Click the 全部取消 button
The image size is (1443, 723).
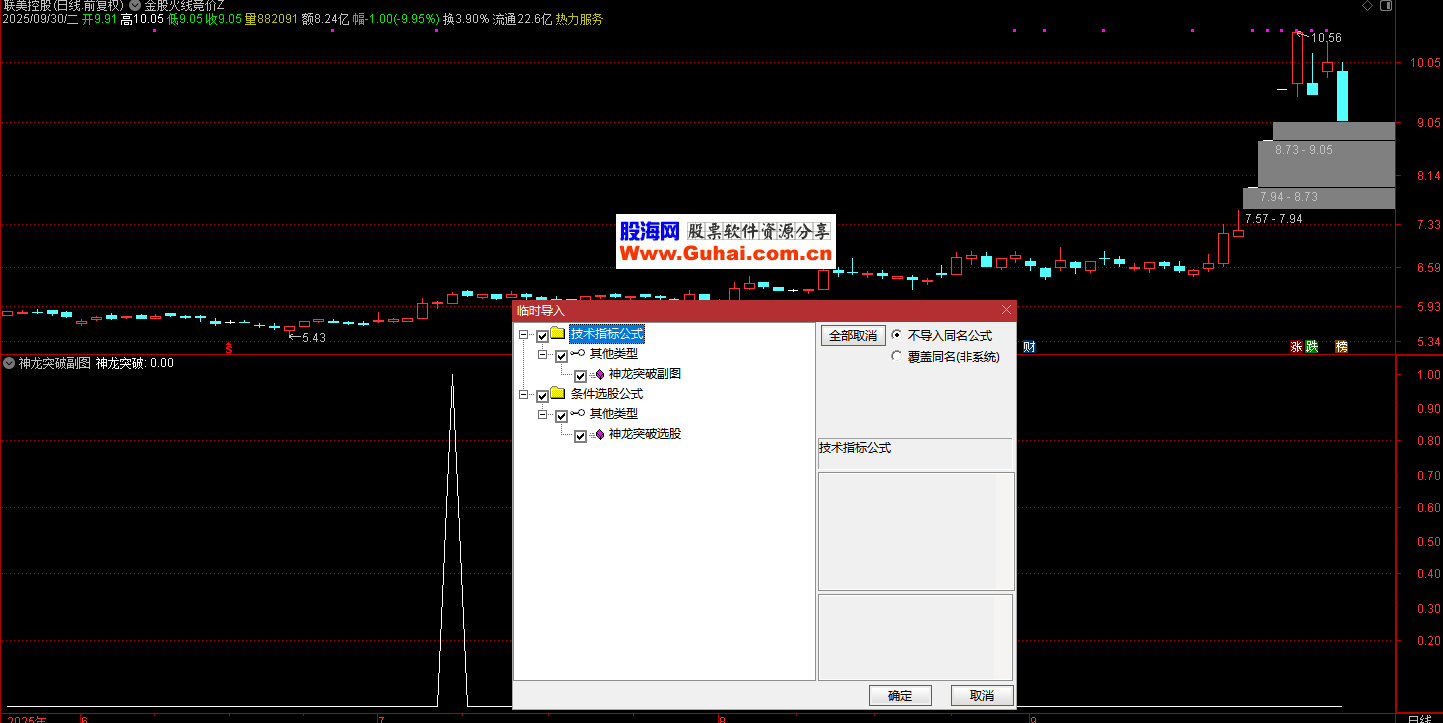[x=852, y=336]
